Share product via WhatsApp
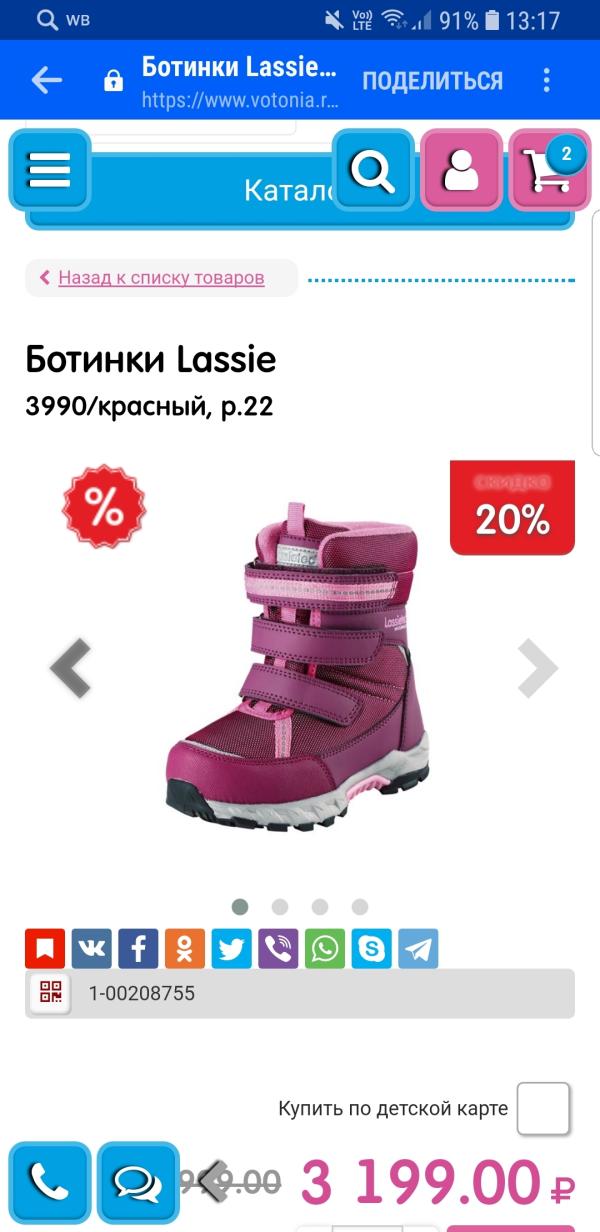Image resolution: width=600 pixels, height=1232 pixels. 325,948
